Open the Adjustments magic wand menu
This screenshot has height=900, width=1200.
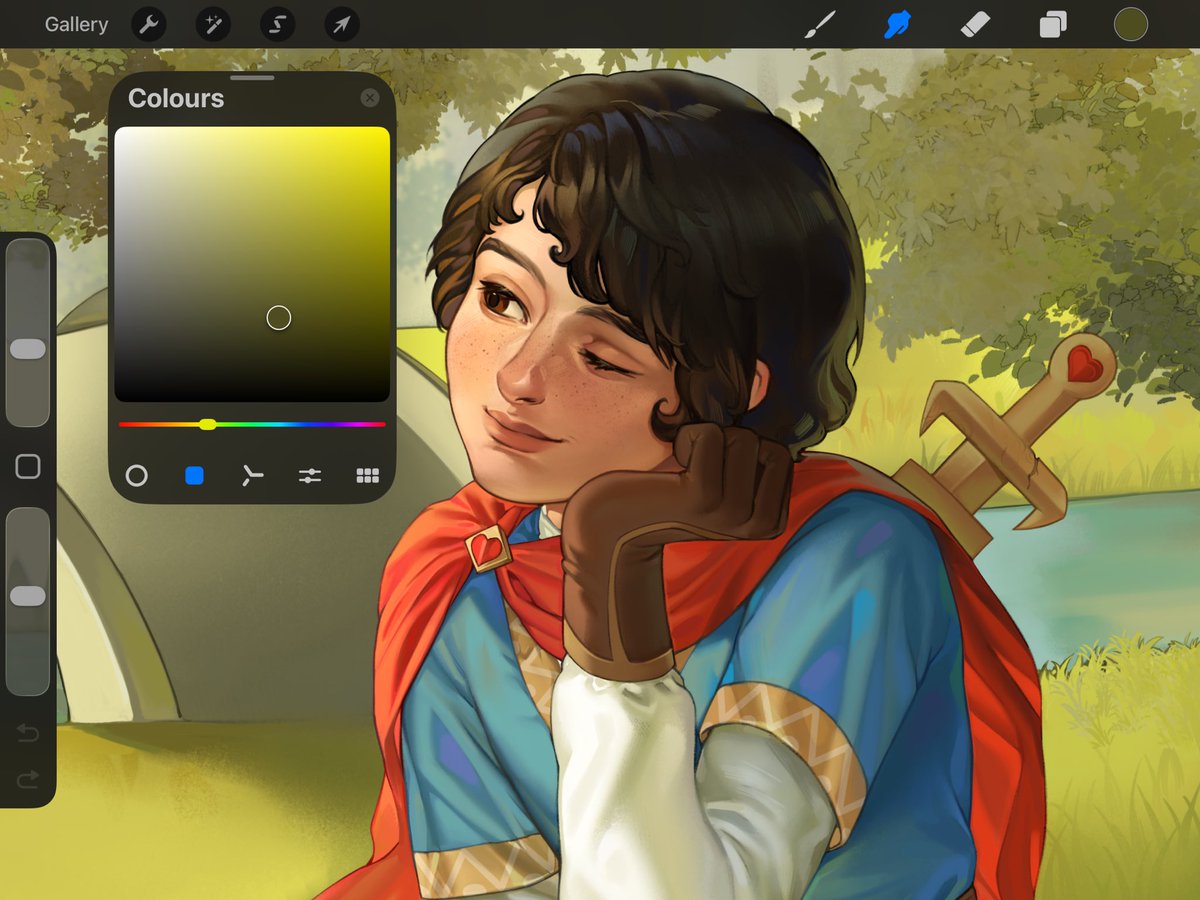tap(213, 24)
